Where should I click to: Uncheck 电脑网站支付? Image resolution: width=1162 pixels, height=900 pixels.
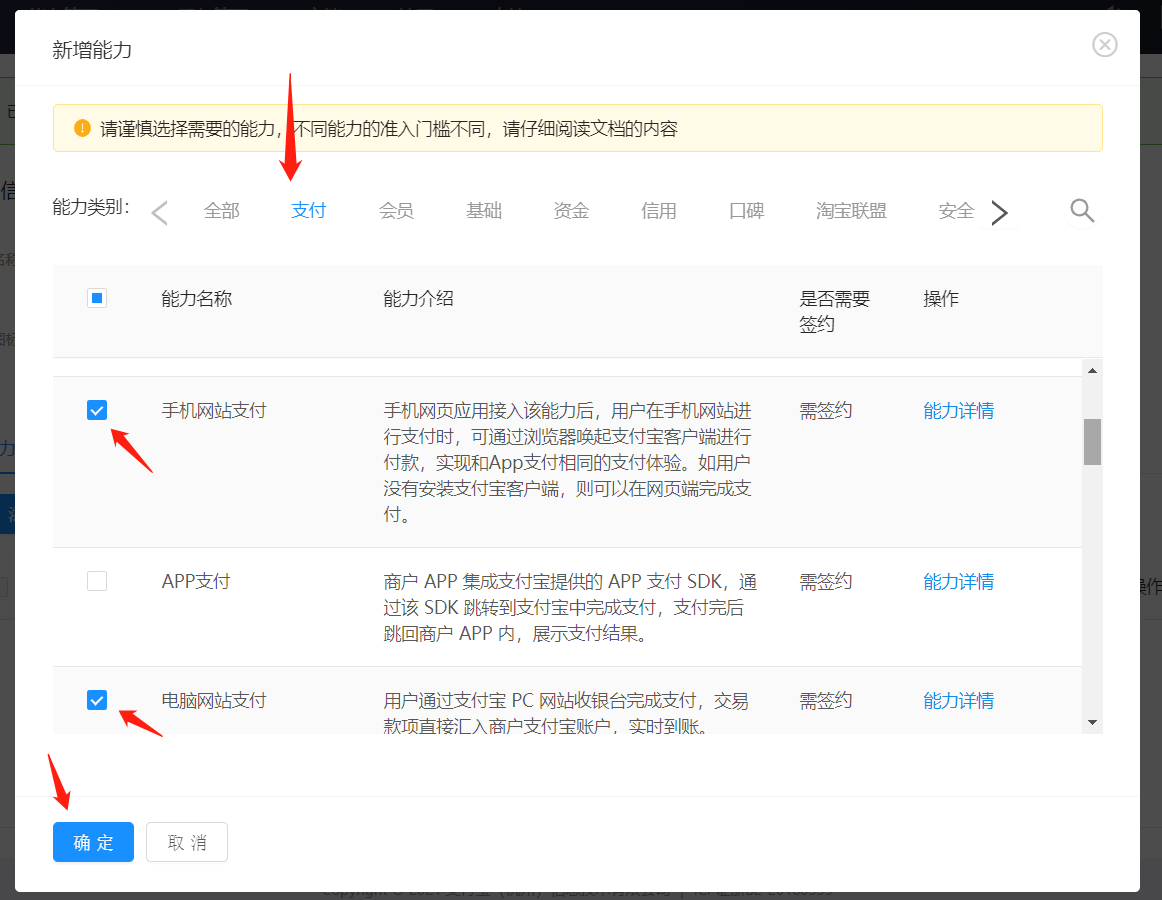click(x=96, y=700)
